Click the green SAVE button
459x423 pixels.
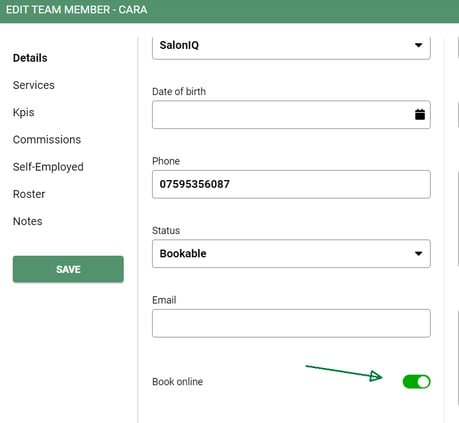click(x=68, y=269)
